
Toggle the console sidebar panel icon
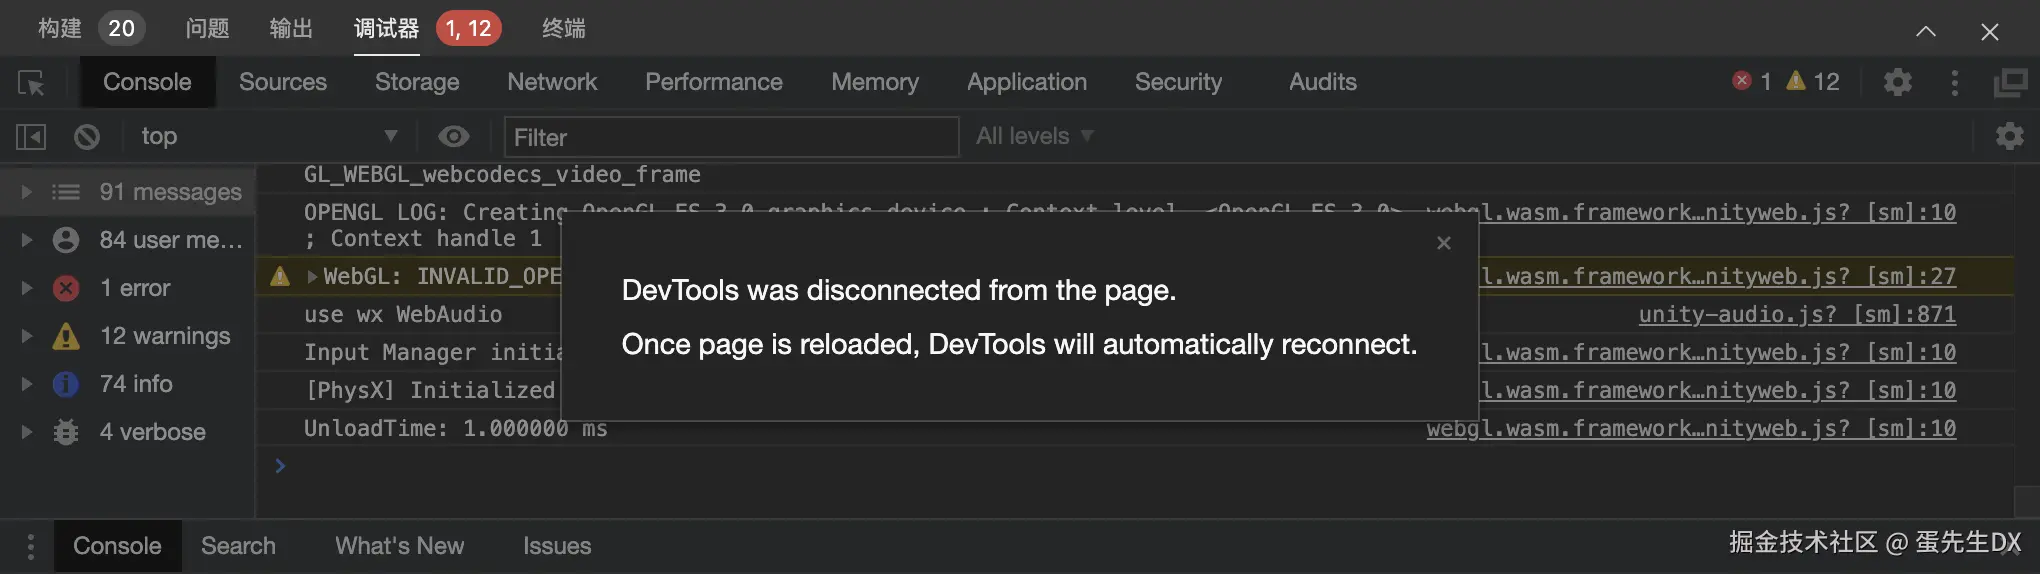pyautogui.click(x=31, y=136)
